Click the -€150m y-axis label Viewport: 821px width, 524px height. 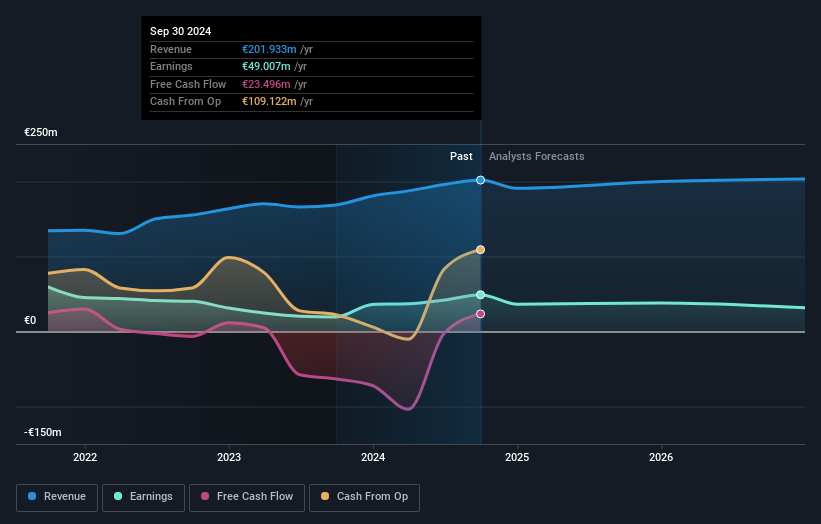42,432
